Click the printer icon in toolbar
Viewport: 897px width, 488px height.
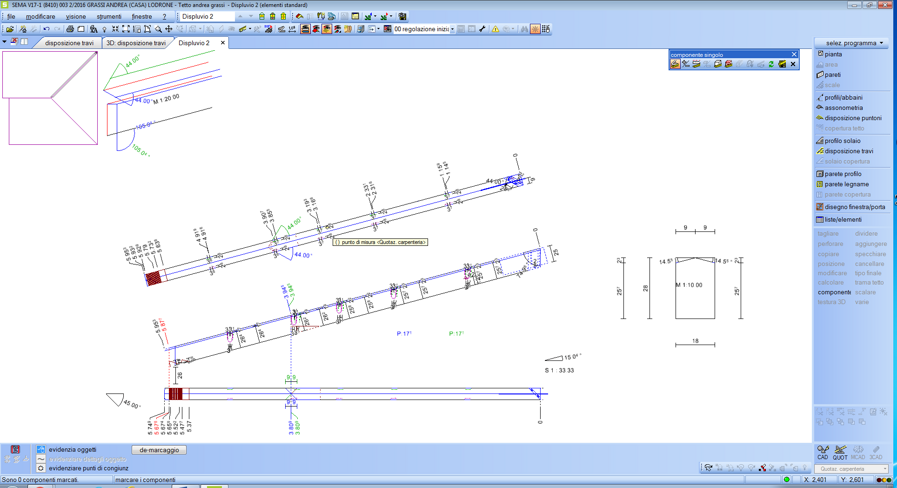pyautogui.click(x=70, y=29)
